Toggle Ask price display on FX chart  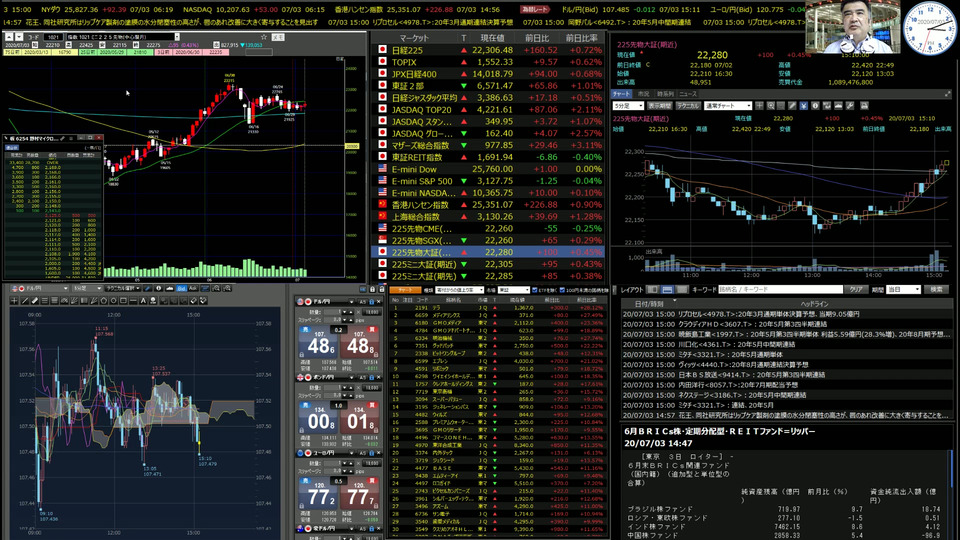pyautogui.click(x=193, y=288)
